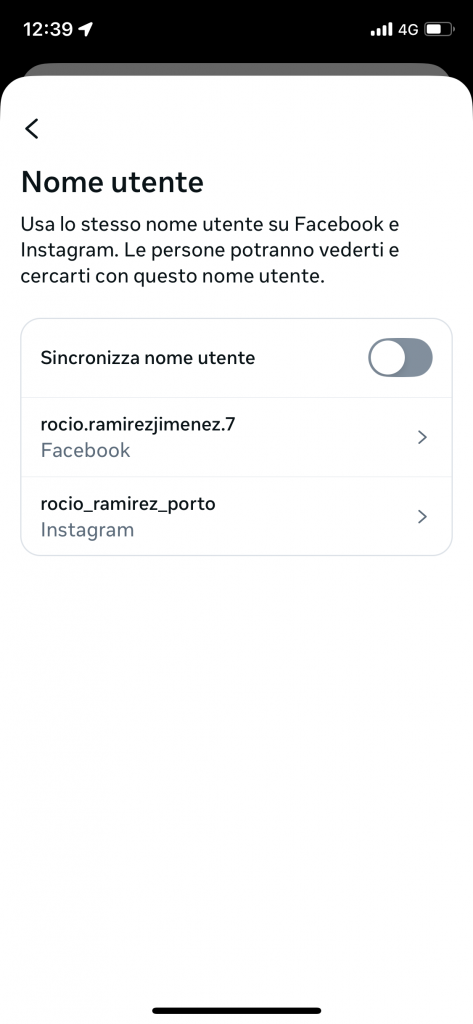The width and height of the screenshot is (473, 1024).
Task: Go back using the left arrow
Action: (x=32, y=129)
